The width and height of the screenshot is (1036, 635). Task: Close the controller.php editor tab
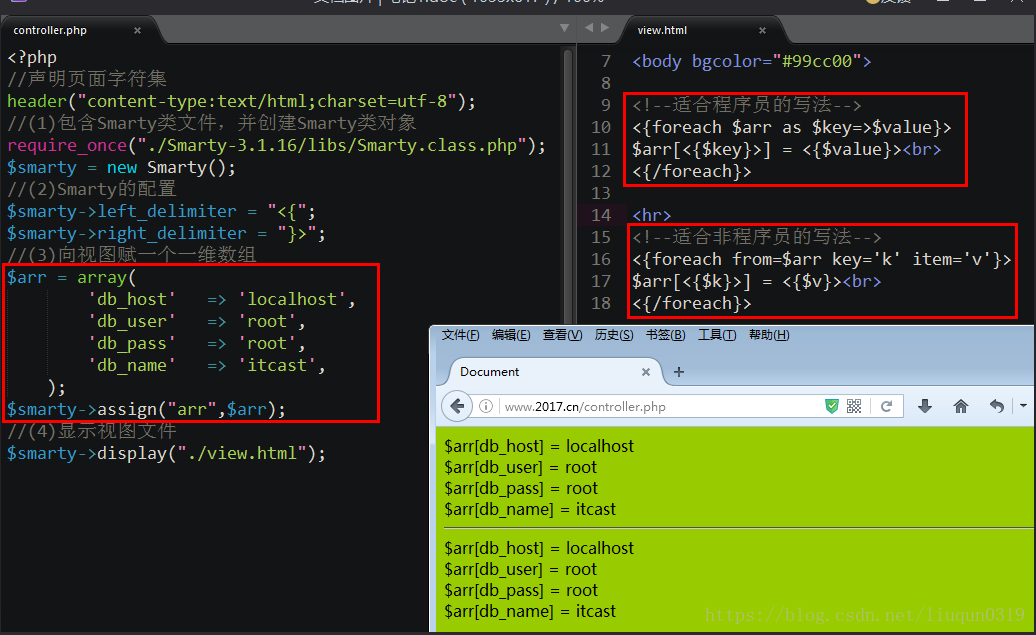coord(137,30)
